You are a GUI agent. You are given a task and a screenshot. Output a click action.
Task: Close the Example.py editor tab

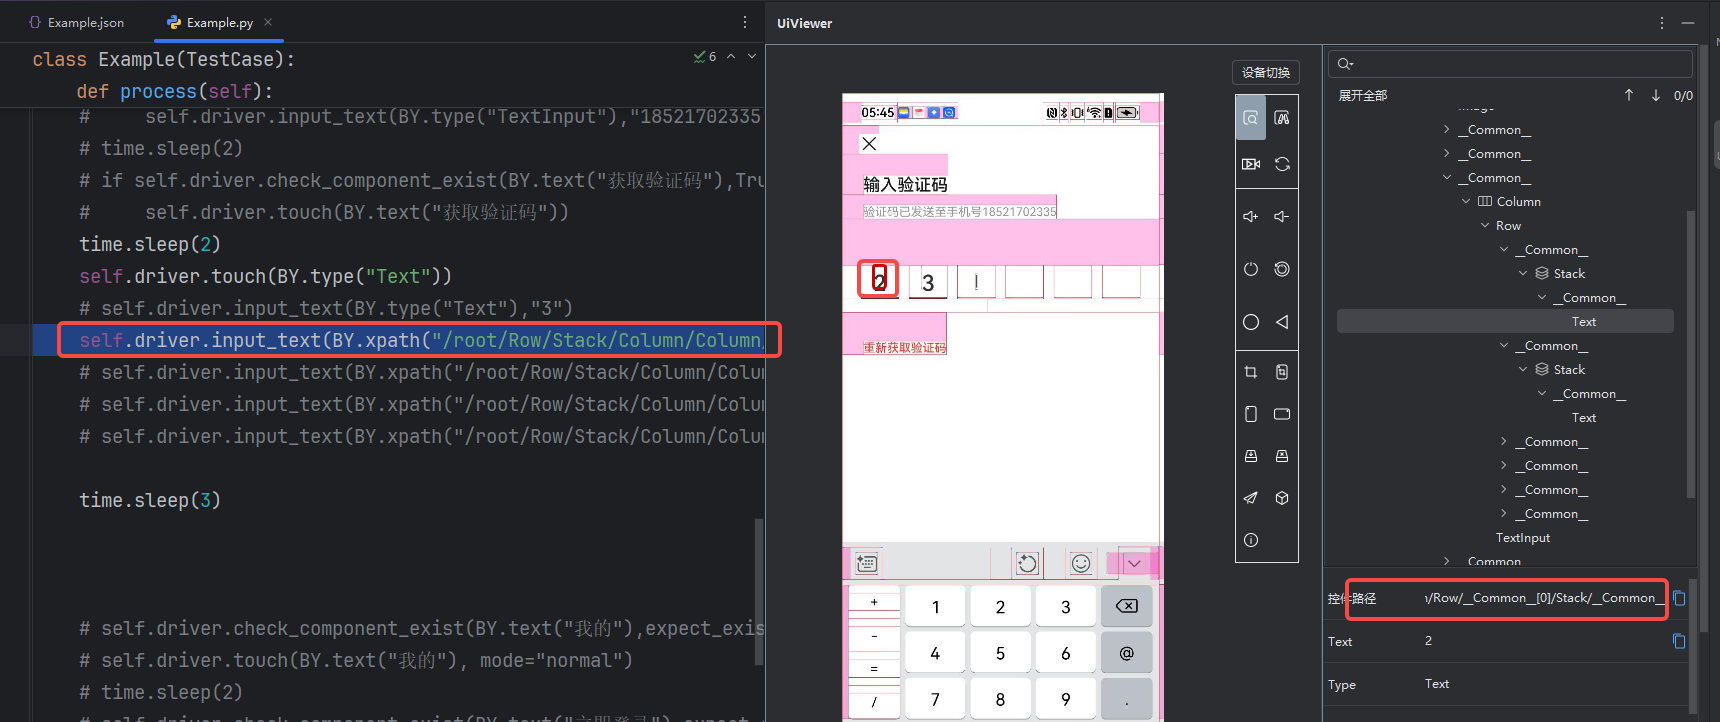(268, 22)
